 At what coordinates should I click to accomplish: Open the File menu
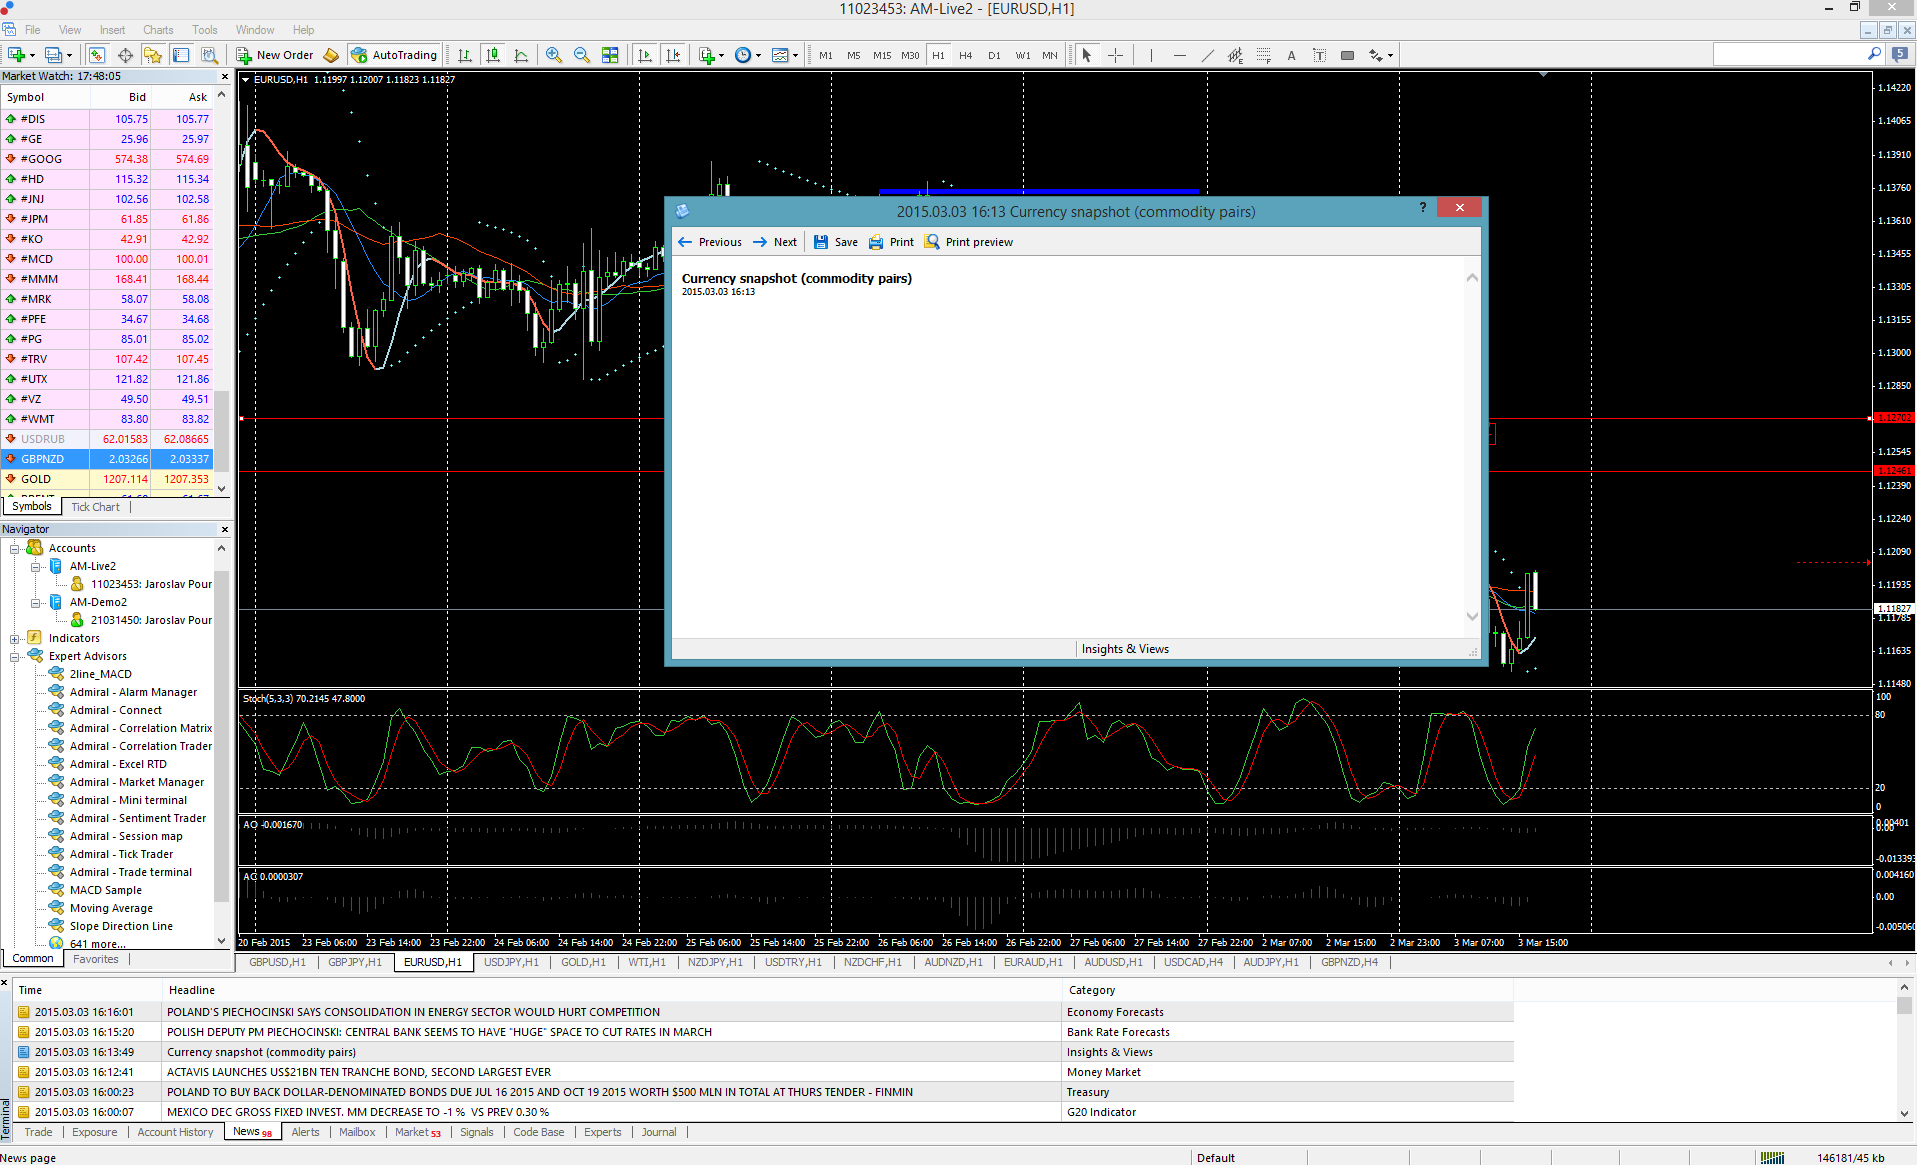33,30
